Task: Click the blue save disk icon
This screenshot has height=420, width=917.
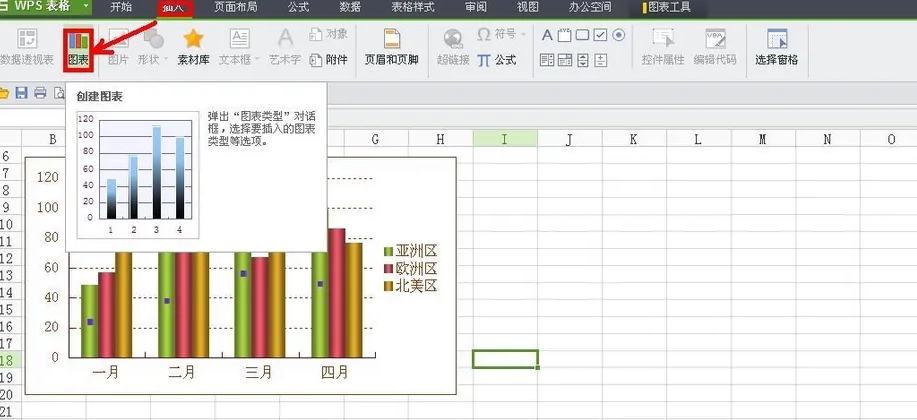Action: pos(22,92)
